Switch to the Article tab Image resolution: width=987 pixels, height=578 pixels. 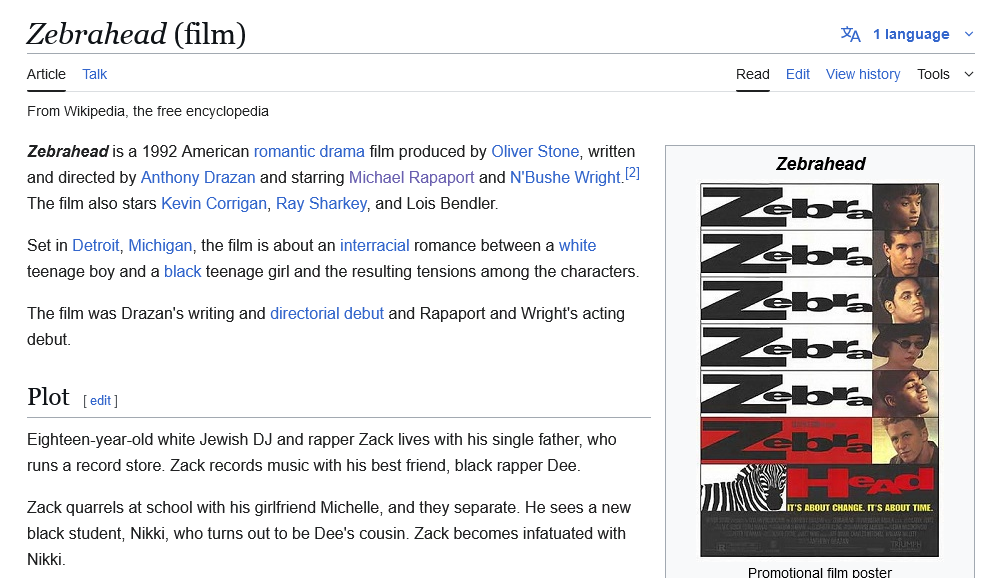pyautogui.click(x=46, y=74)
